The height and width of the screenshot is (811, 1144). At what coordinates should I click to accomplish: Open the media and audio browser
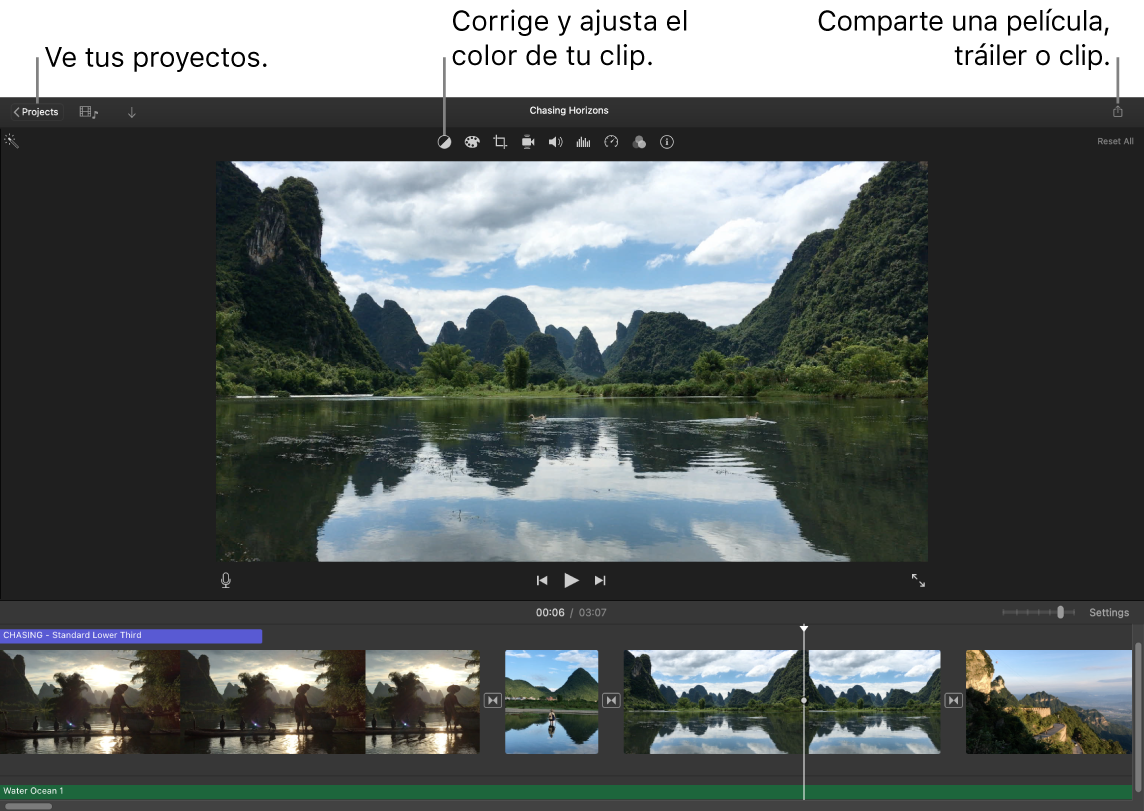tap(89, 111)
